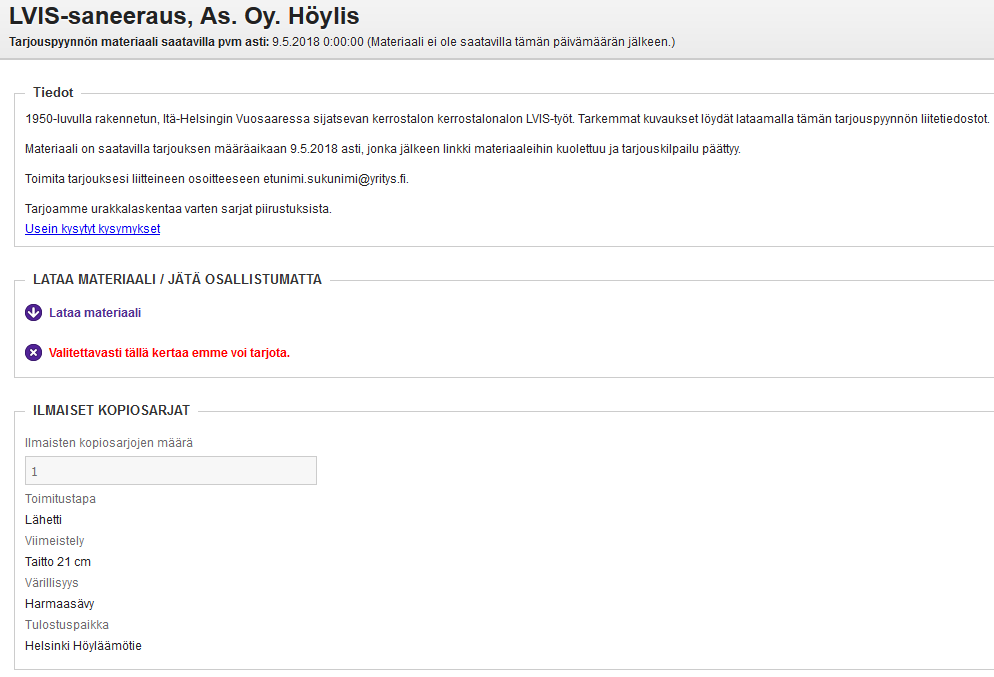The image size is (994, 677).
Task: Click the purple X decline icon
Action: [x=34, y=353]
